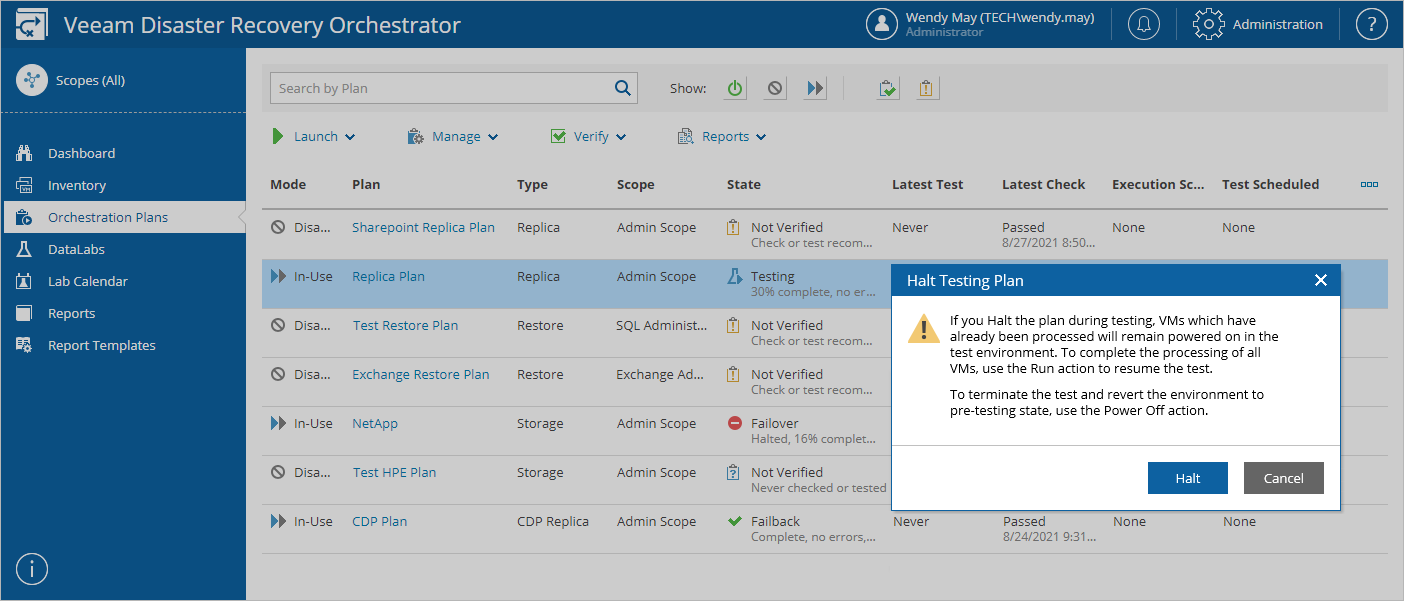
Task: Open the Manage dropdown menu
Action: click(453, 137)
